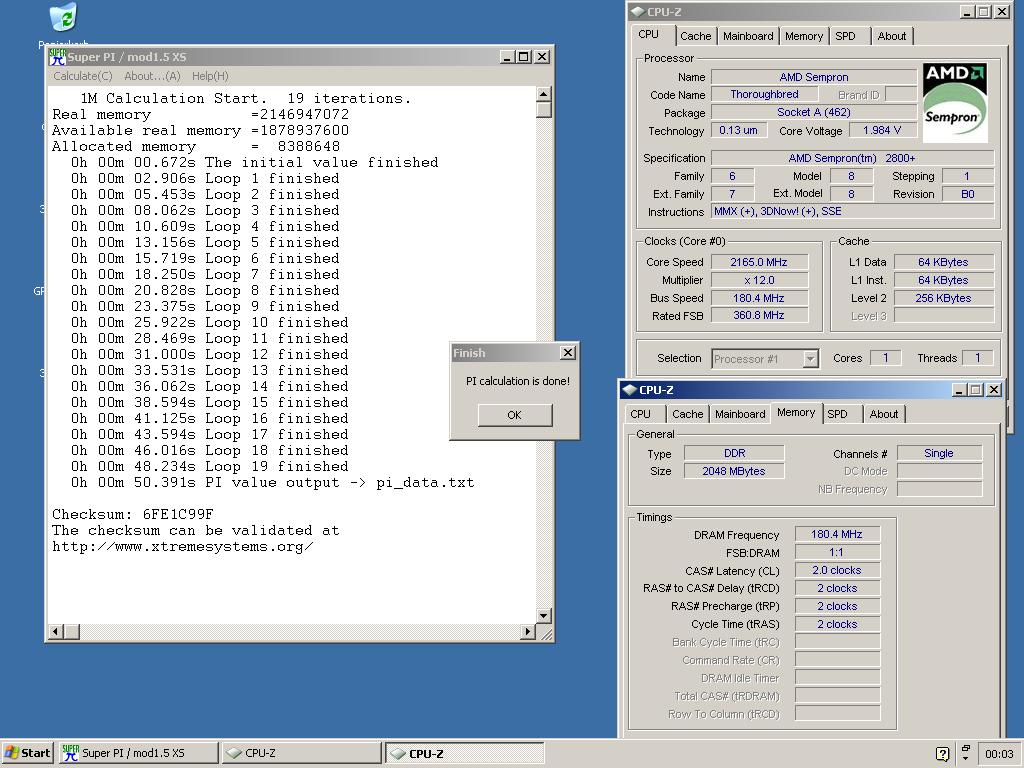Click the CAS# Latency value 2.0 clocks
1024x768 pixels.
coord(837,570)
